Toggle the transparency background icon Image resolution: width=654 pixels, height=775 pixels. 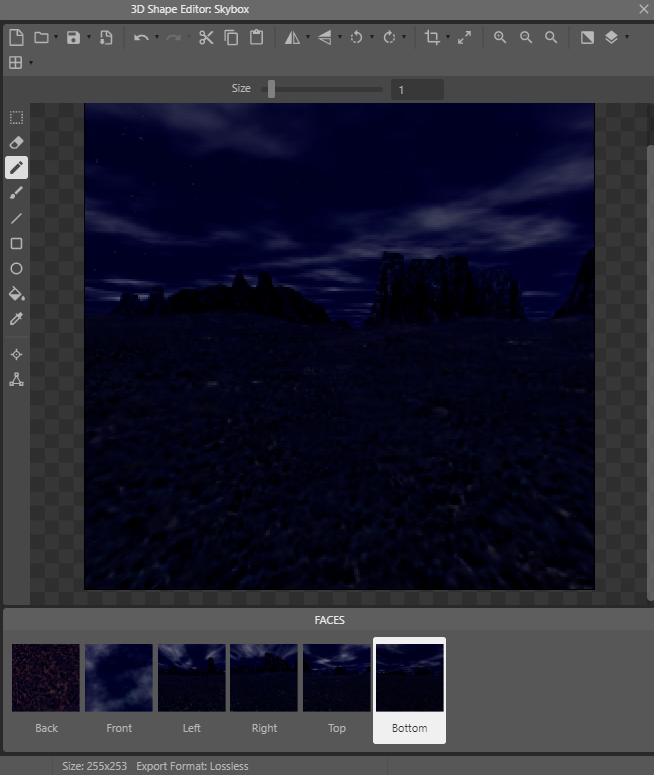click(x=587, y=38)
